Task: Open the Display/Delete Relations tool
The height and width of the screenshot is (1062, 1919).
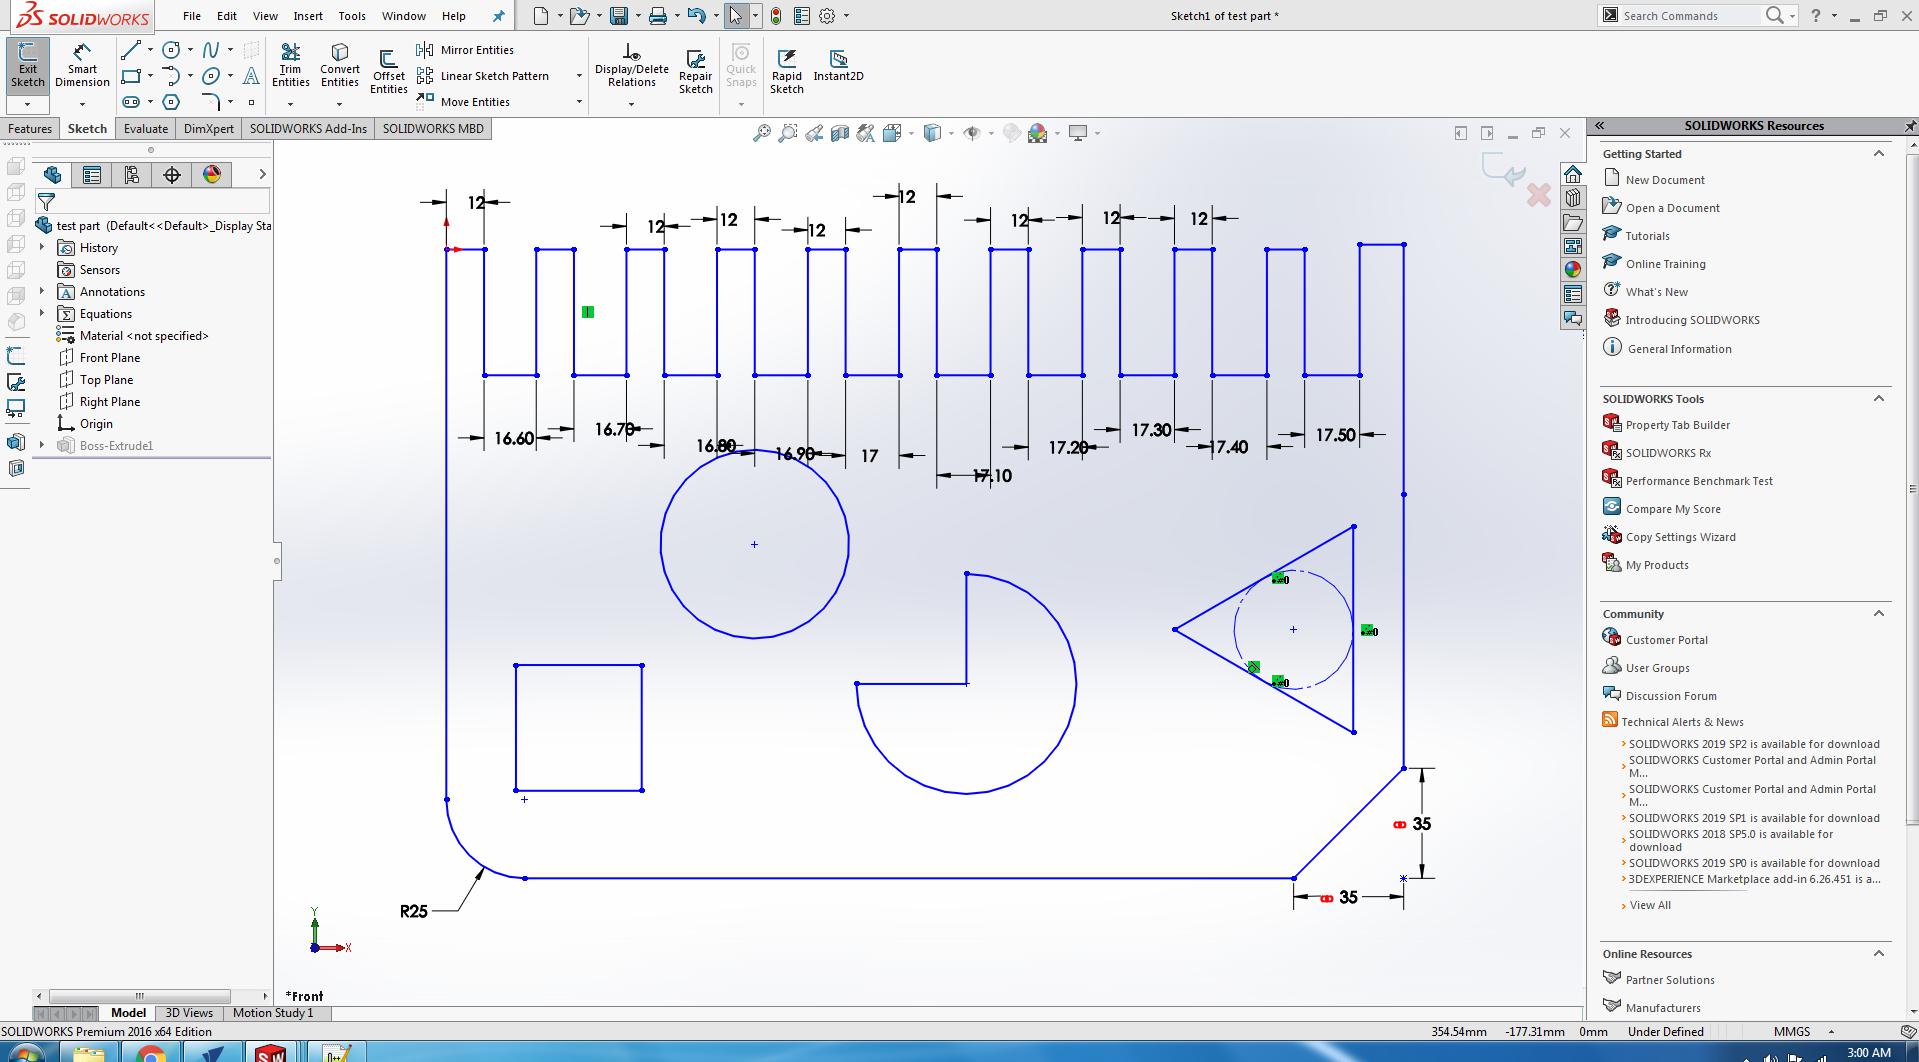Action: tap(631, 66)
